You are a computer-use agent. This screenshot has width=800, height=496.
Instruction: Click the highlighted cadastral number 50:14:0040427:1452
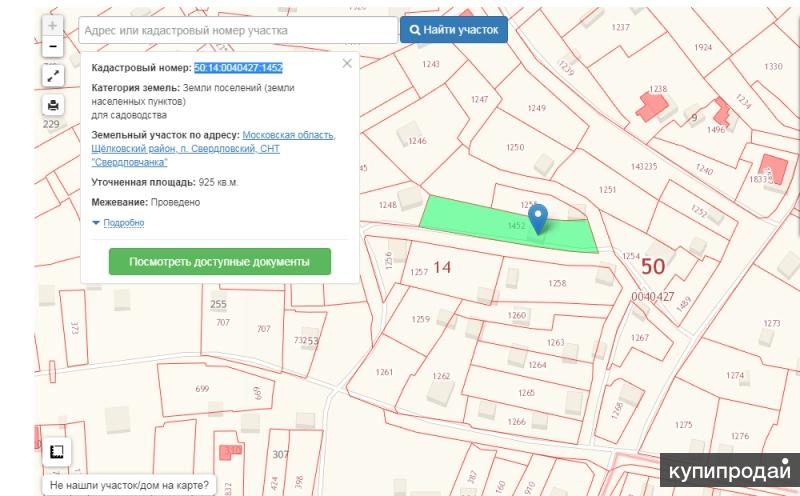click(x=238, y=68)
